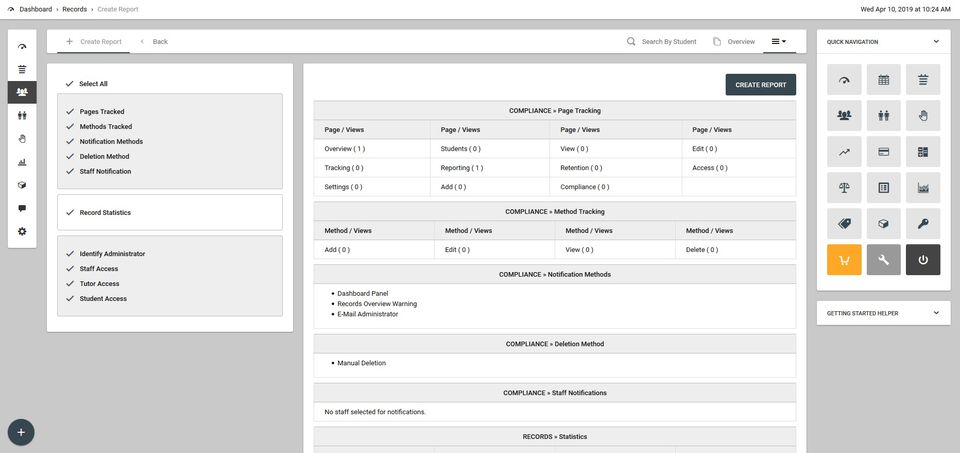Click the table sheet tile in Quick Navigation
The height and width of the screenshot is (453, 960).
click(883, 188)
